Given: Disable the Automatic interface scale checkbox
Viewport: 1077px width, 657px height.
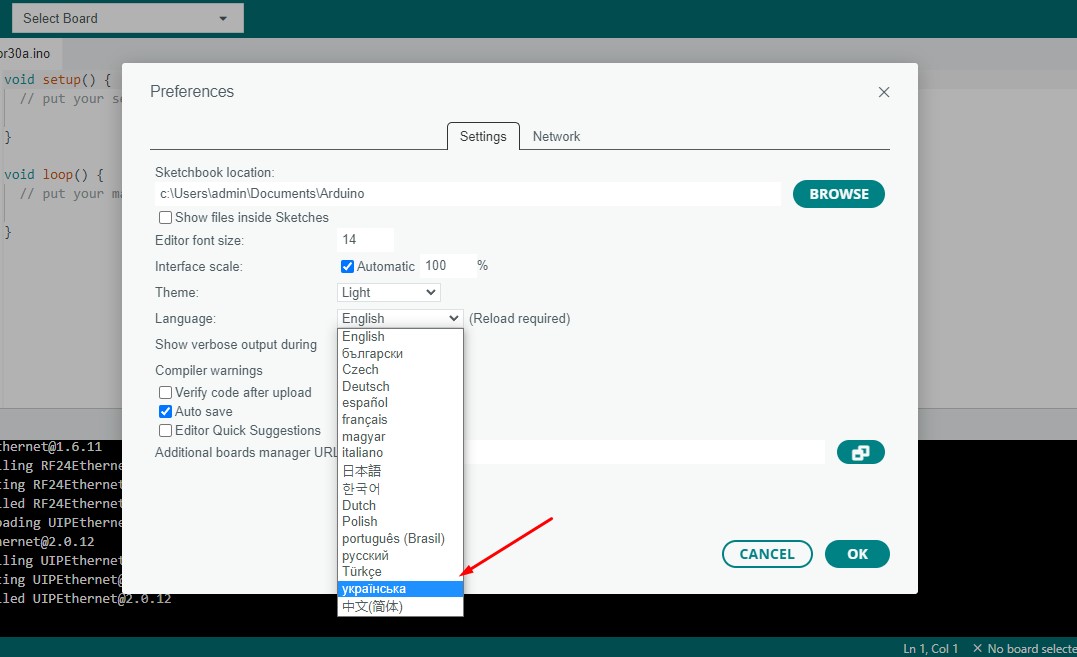Looking at the screenshot, I should point(348,266).
